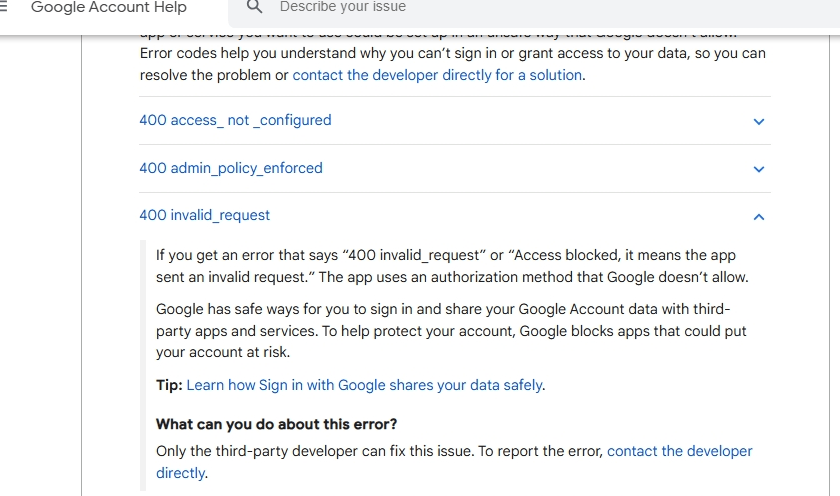Screen dimensions: 840x496
Task: Click paragraph starting 'If you get an error that says'
Action: (x=452, y=266)
